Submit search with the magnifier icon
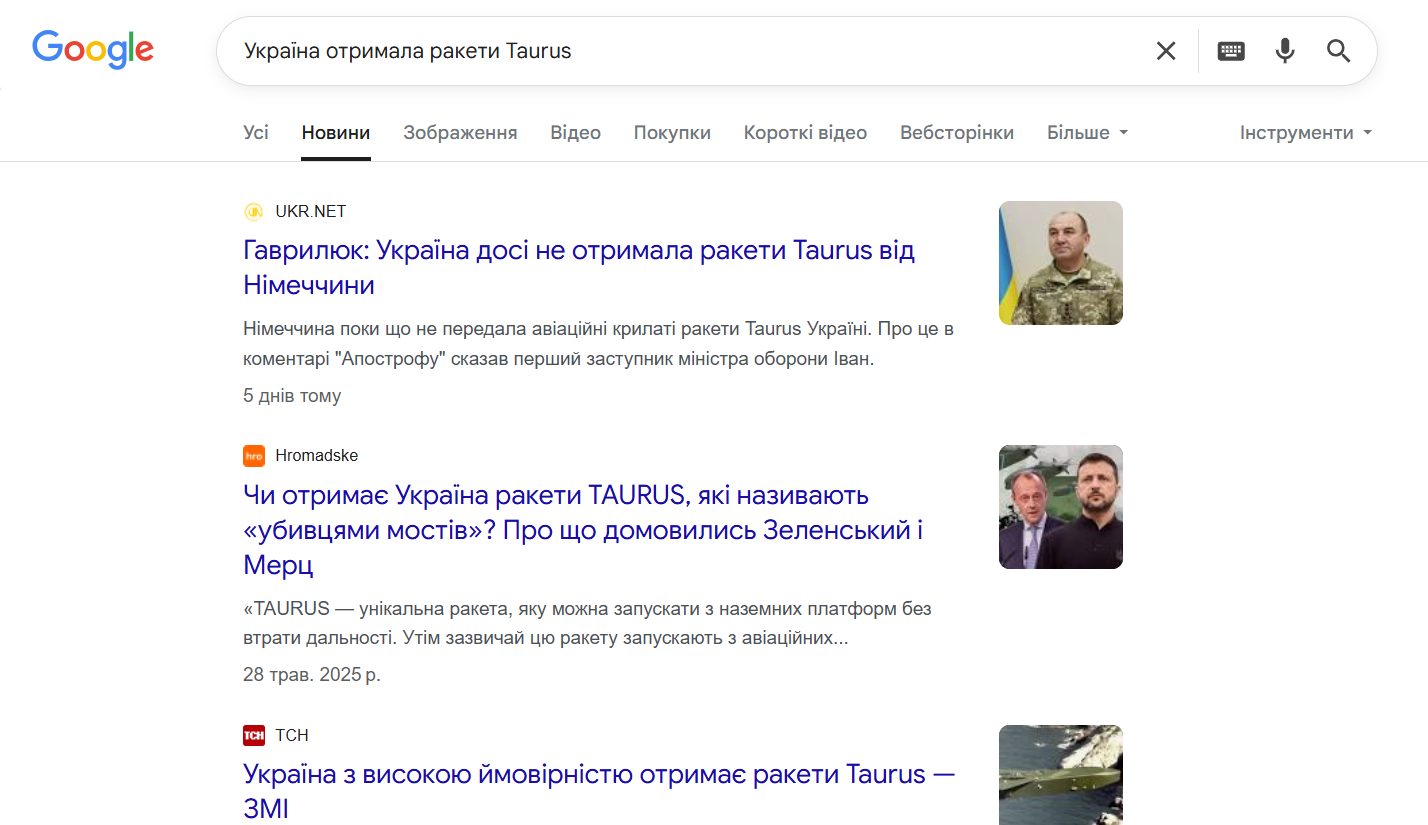 [1339, 51]
